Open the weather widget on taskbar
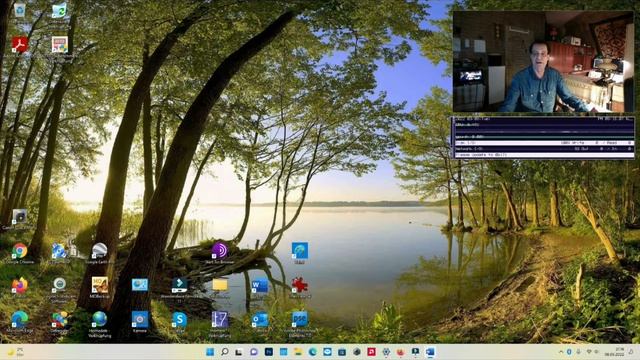The width and height of the screenshot is (640, 360). (15, 352)
